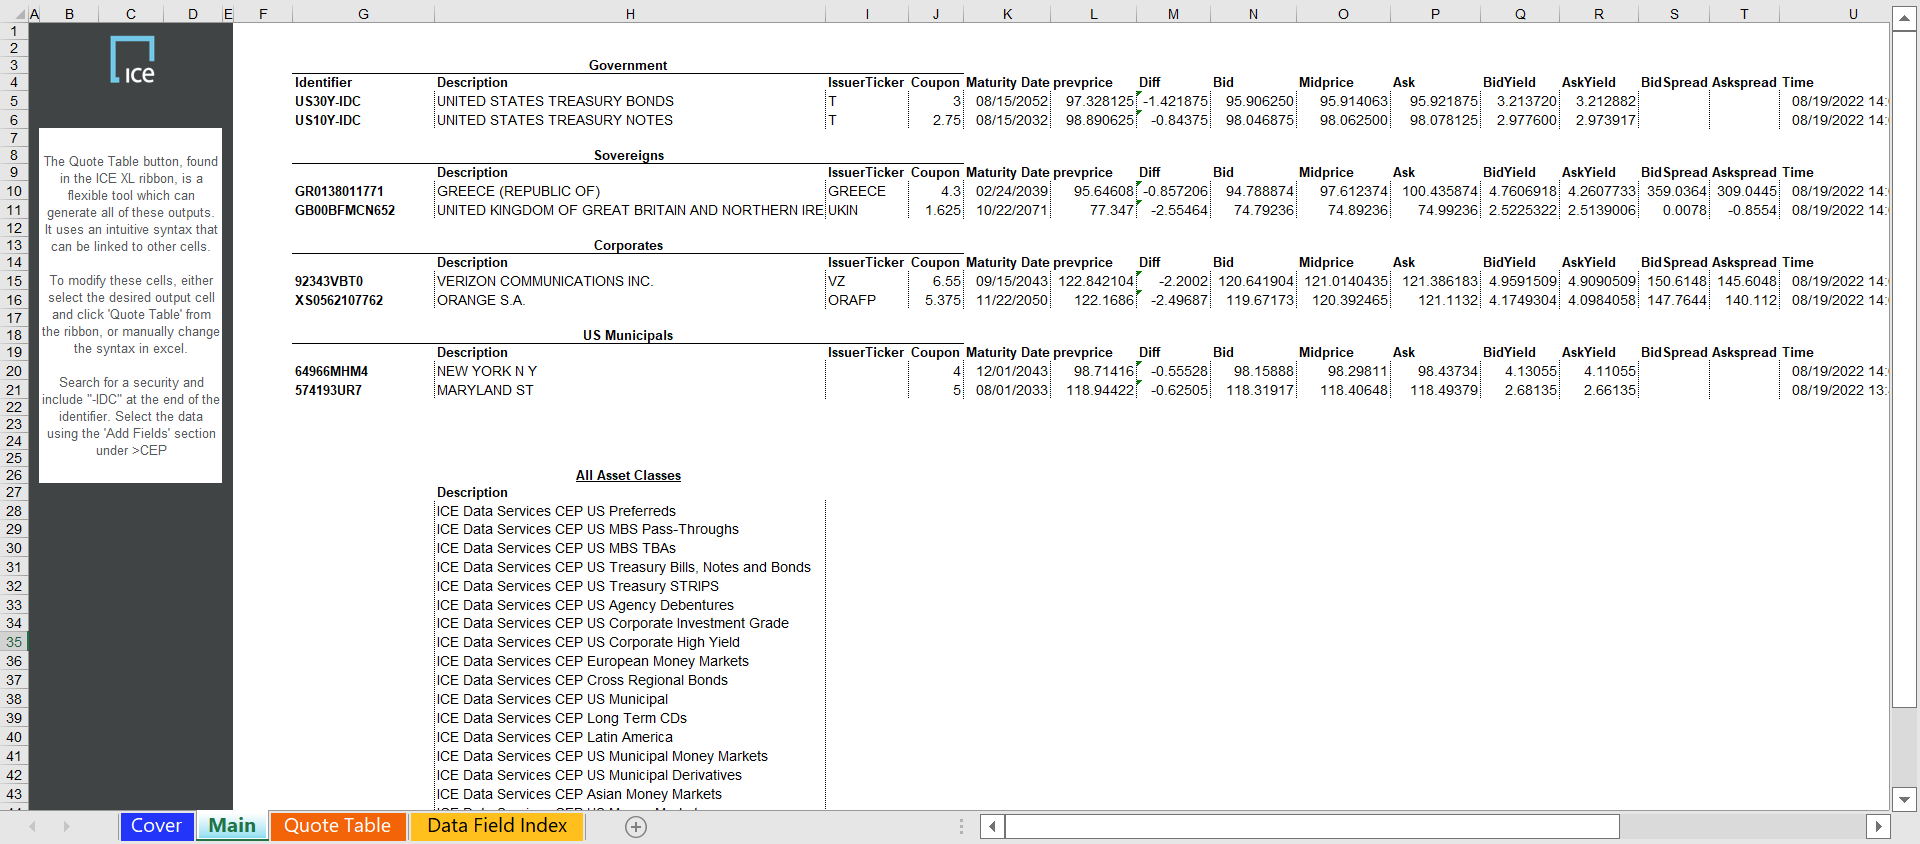Click horizontal scrollbar right arrow
Viewport: 1920px width, 844px height.
1878,827
